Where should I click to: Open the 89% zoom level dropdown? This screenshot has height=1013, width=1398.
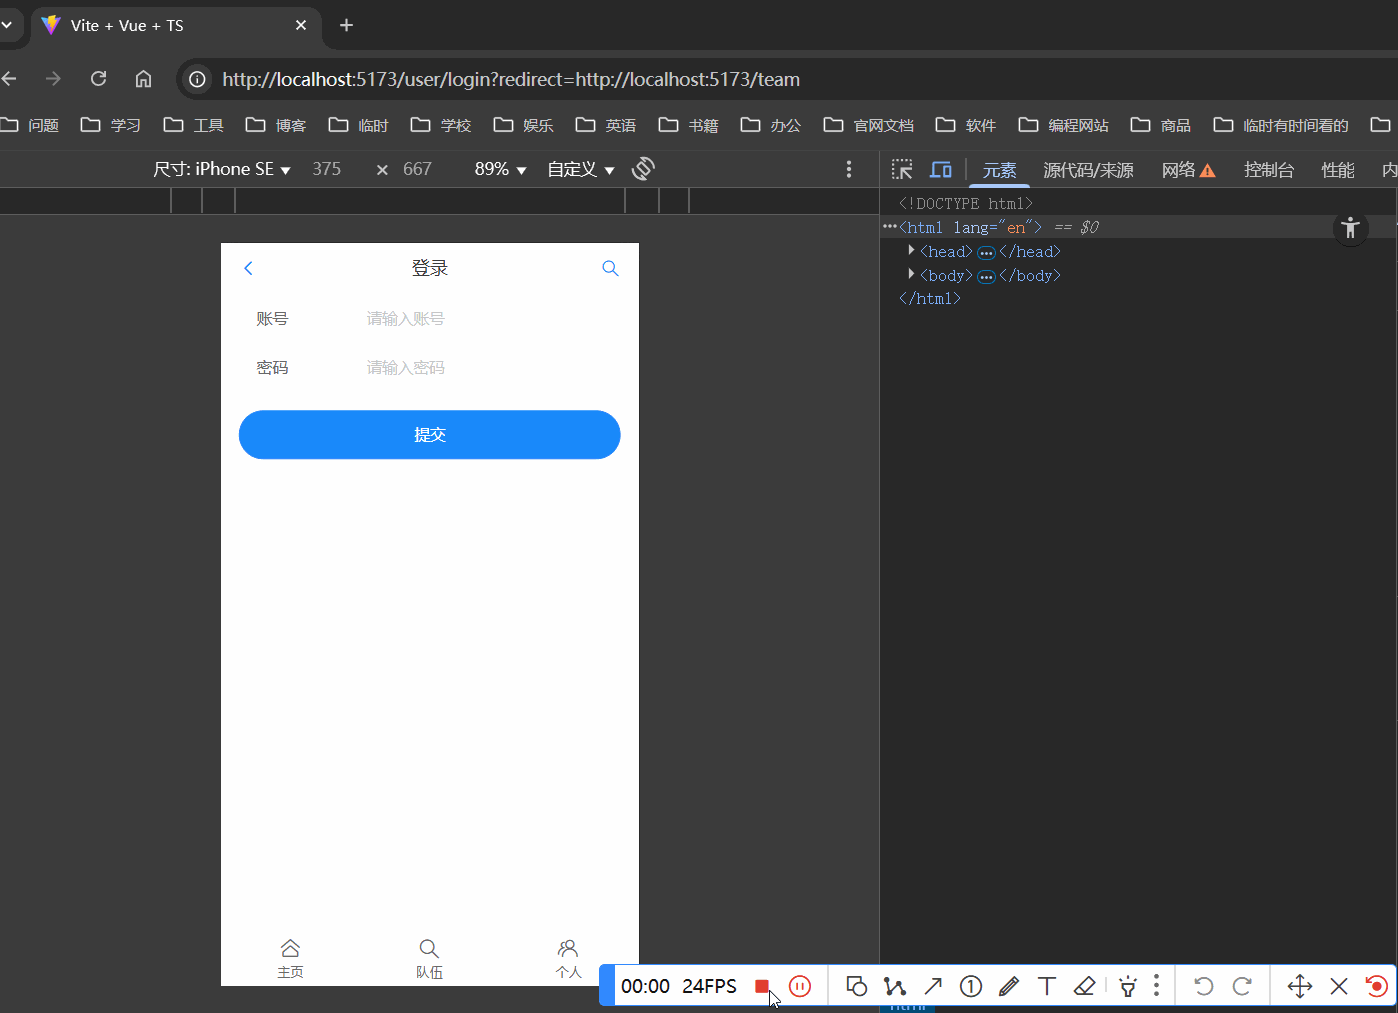(x=500, y=170)
